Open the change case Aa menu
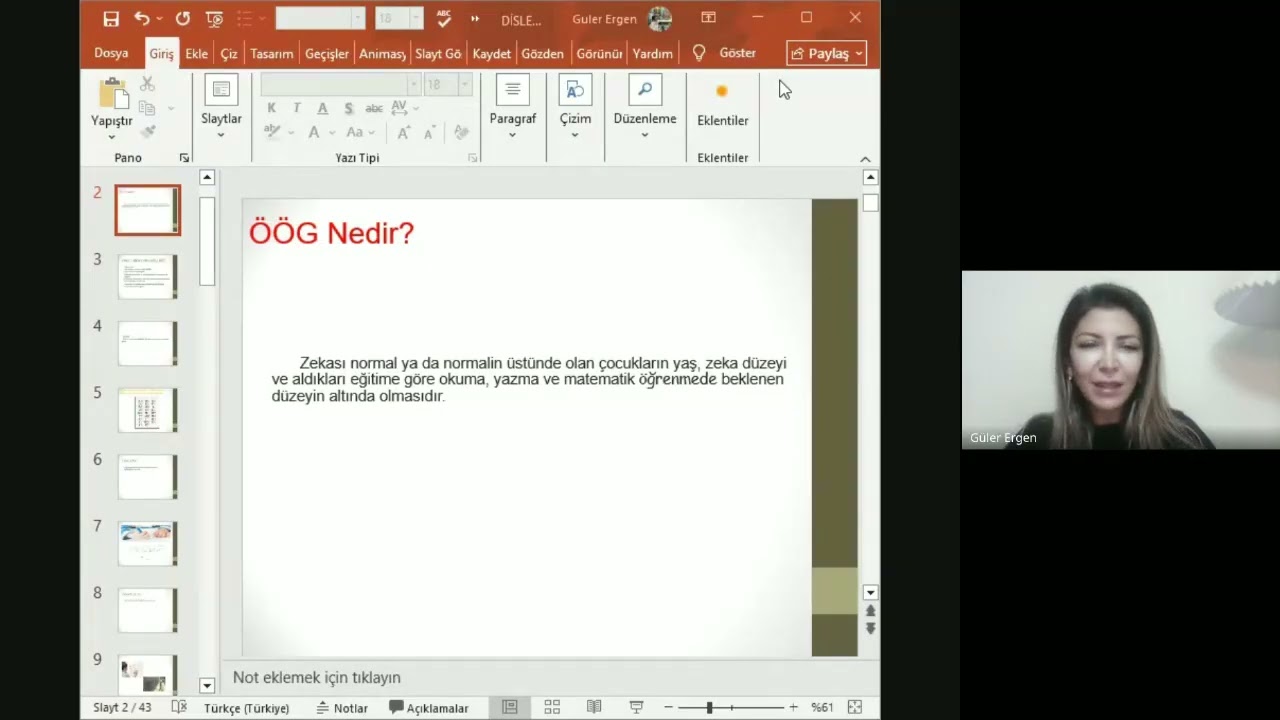 coord(360,132)
